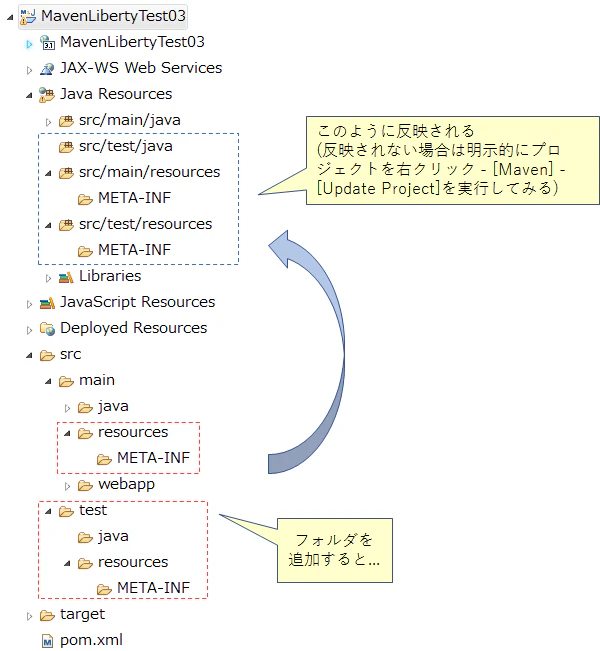600x651 pixels.
Task: Click the folder icon of java under test
Action: click(85, 537)
